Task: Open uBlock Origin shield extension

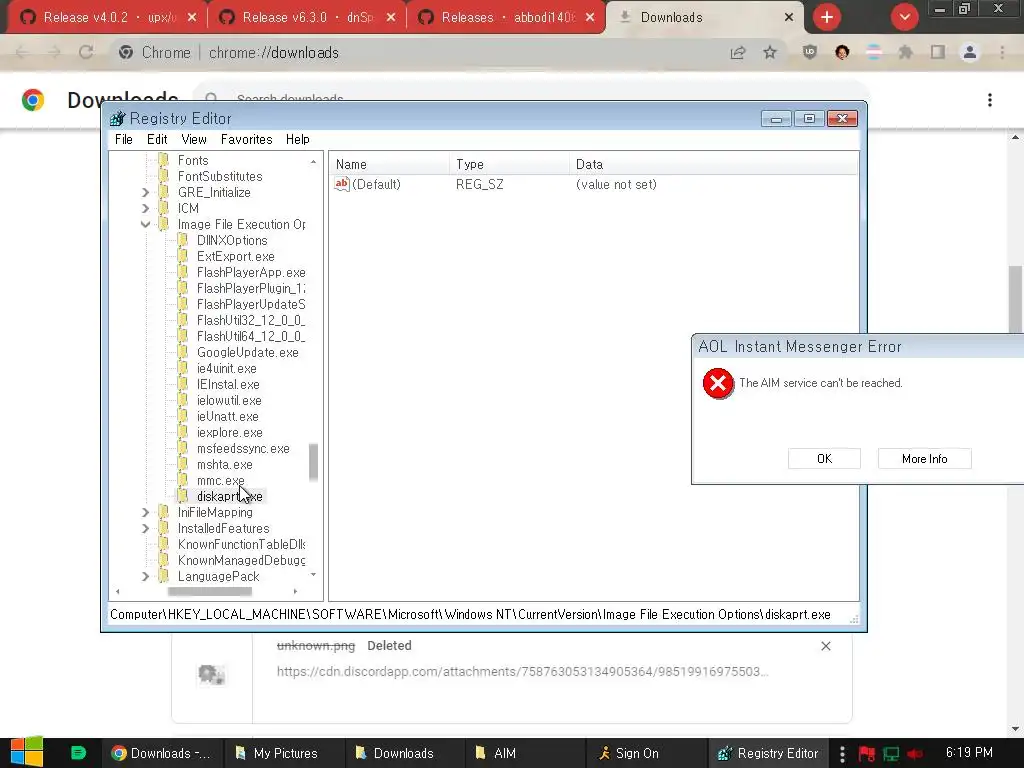Action: click(x=810, y=53)
